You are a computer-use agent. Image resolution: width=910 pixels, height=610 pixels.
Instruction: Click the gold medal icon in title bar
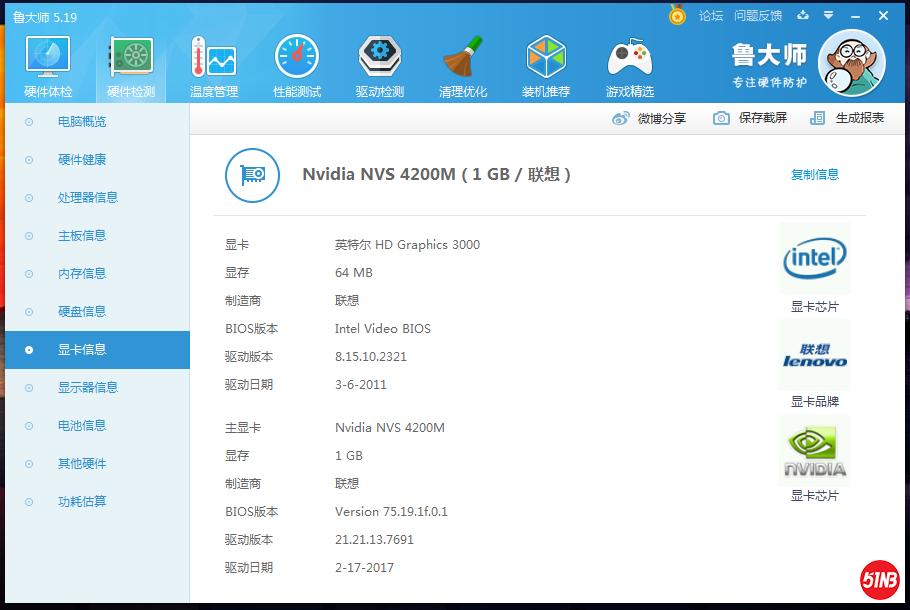tap(678, 16)
